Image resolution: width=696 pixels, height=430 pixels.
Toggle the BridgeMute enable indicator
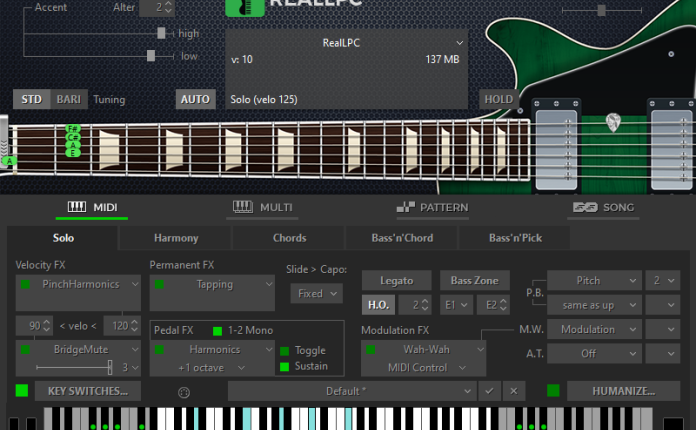(25, 350)
